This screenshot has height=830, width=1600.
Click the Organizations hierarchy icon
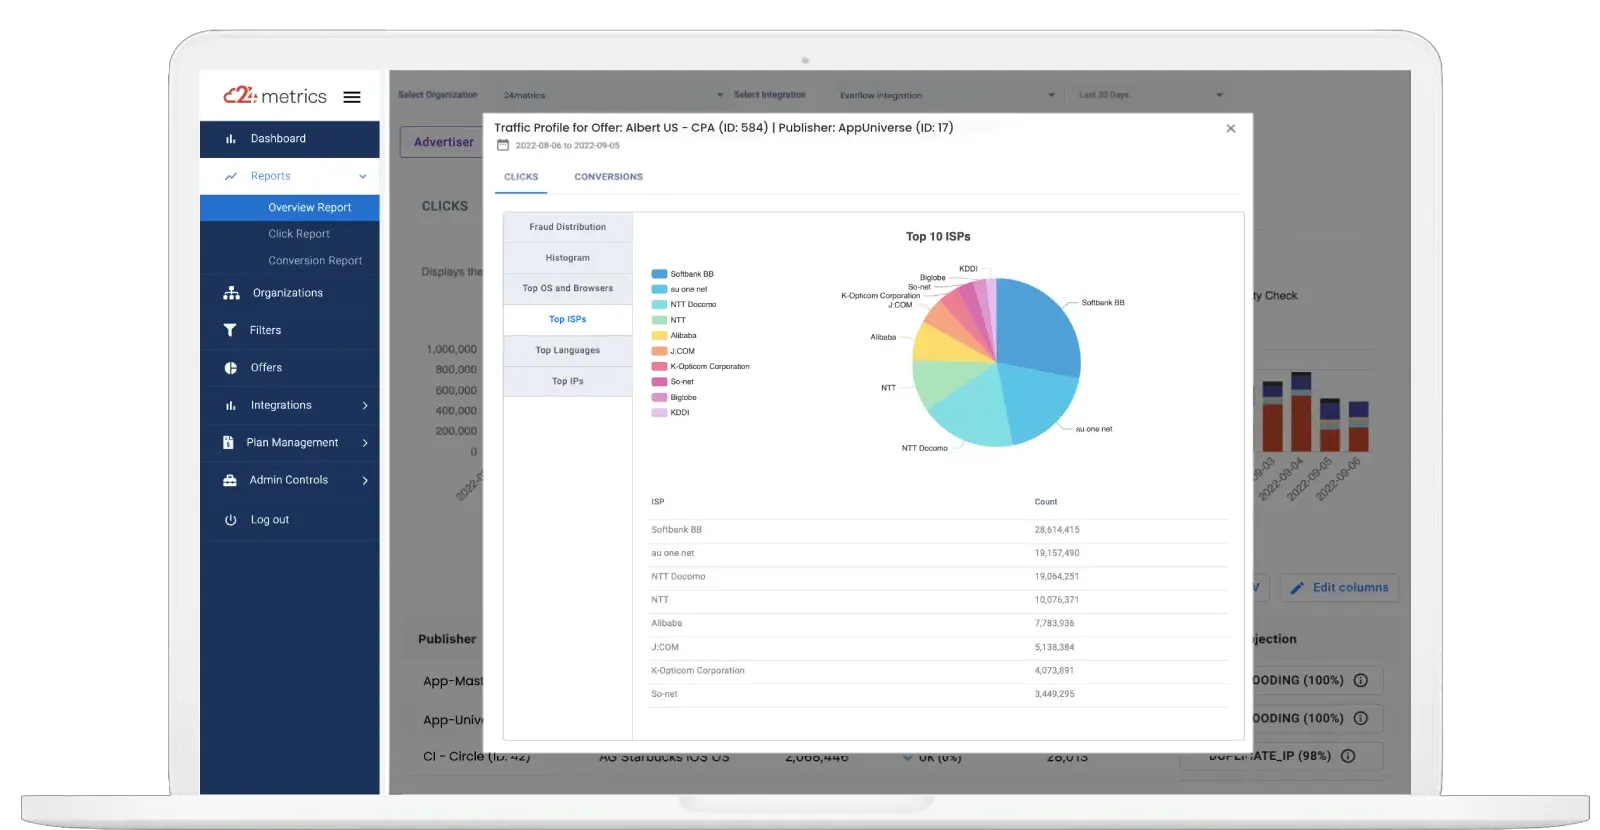(231, 293)
